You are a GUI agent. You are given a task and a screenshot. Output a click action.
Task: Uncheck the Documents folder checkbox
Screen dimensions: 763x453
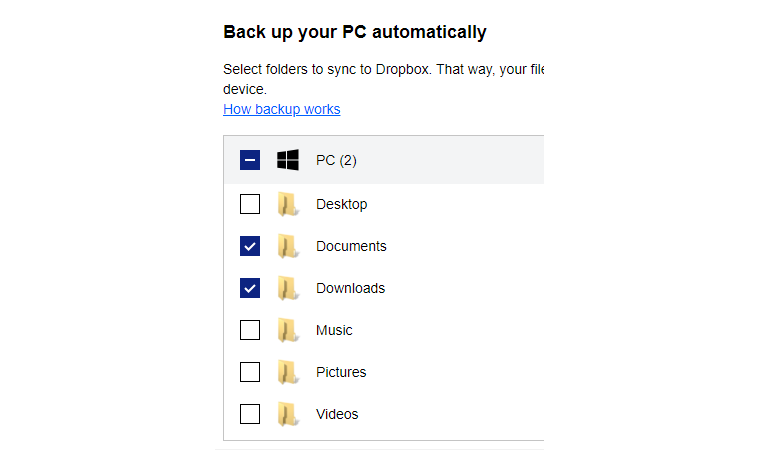(x=250, y=246)
